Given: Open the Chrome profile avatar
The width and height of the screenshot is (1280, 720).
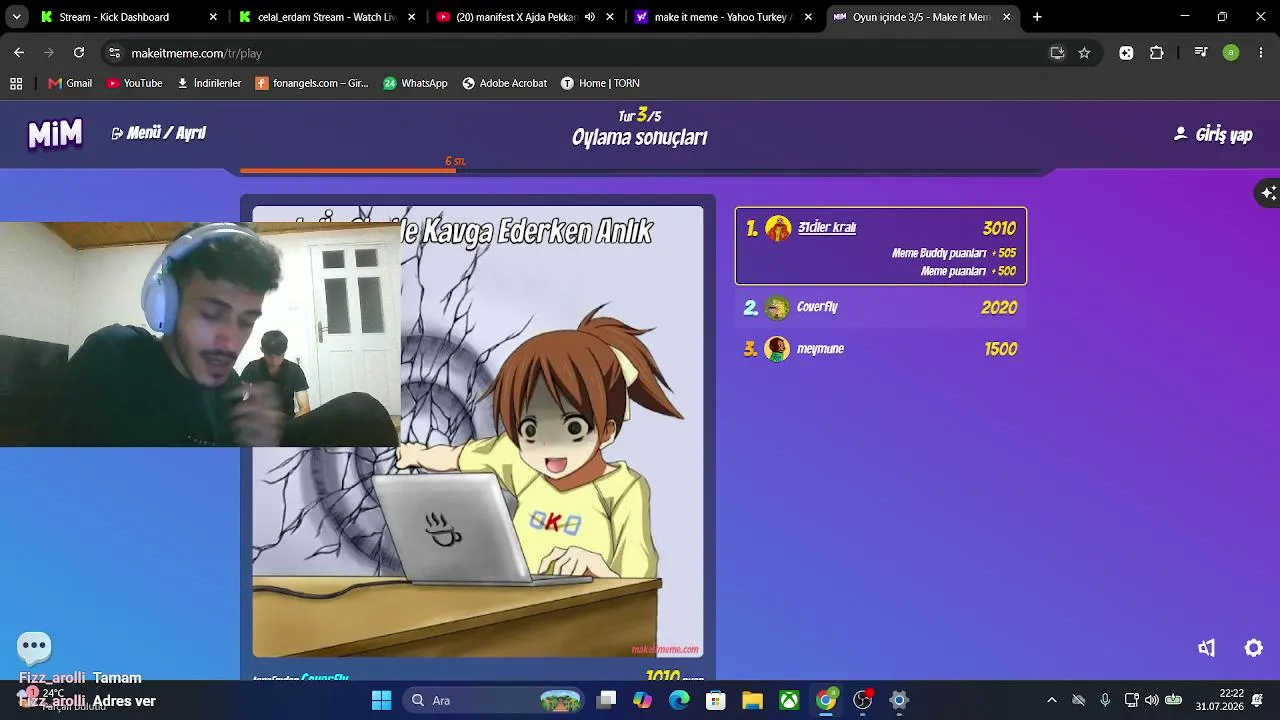Looking at the screenshot, I should click(1231, 53).
